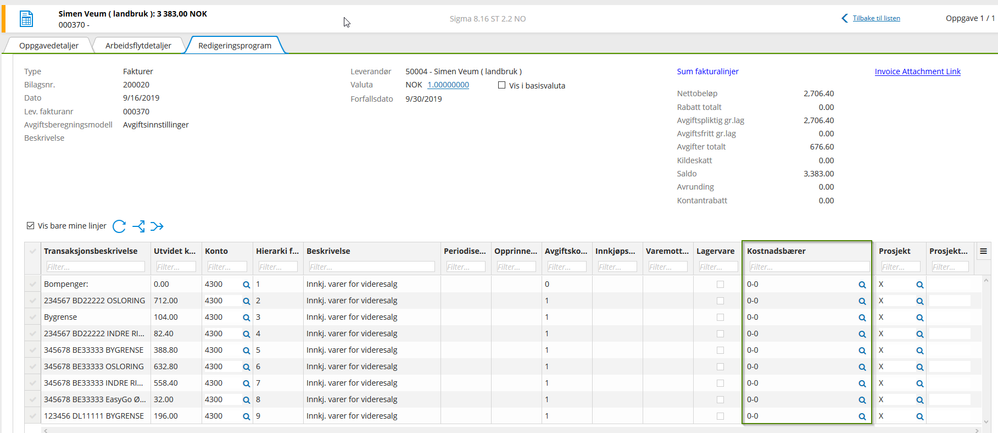Click the Prosjekt filter field
Image resolution: width=998 pixels, height=433 pixels.
pyautogui.click(x=901, y=267)
